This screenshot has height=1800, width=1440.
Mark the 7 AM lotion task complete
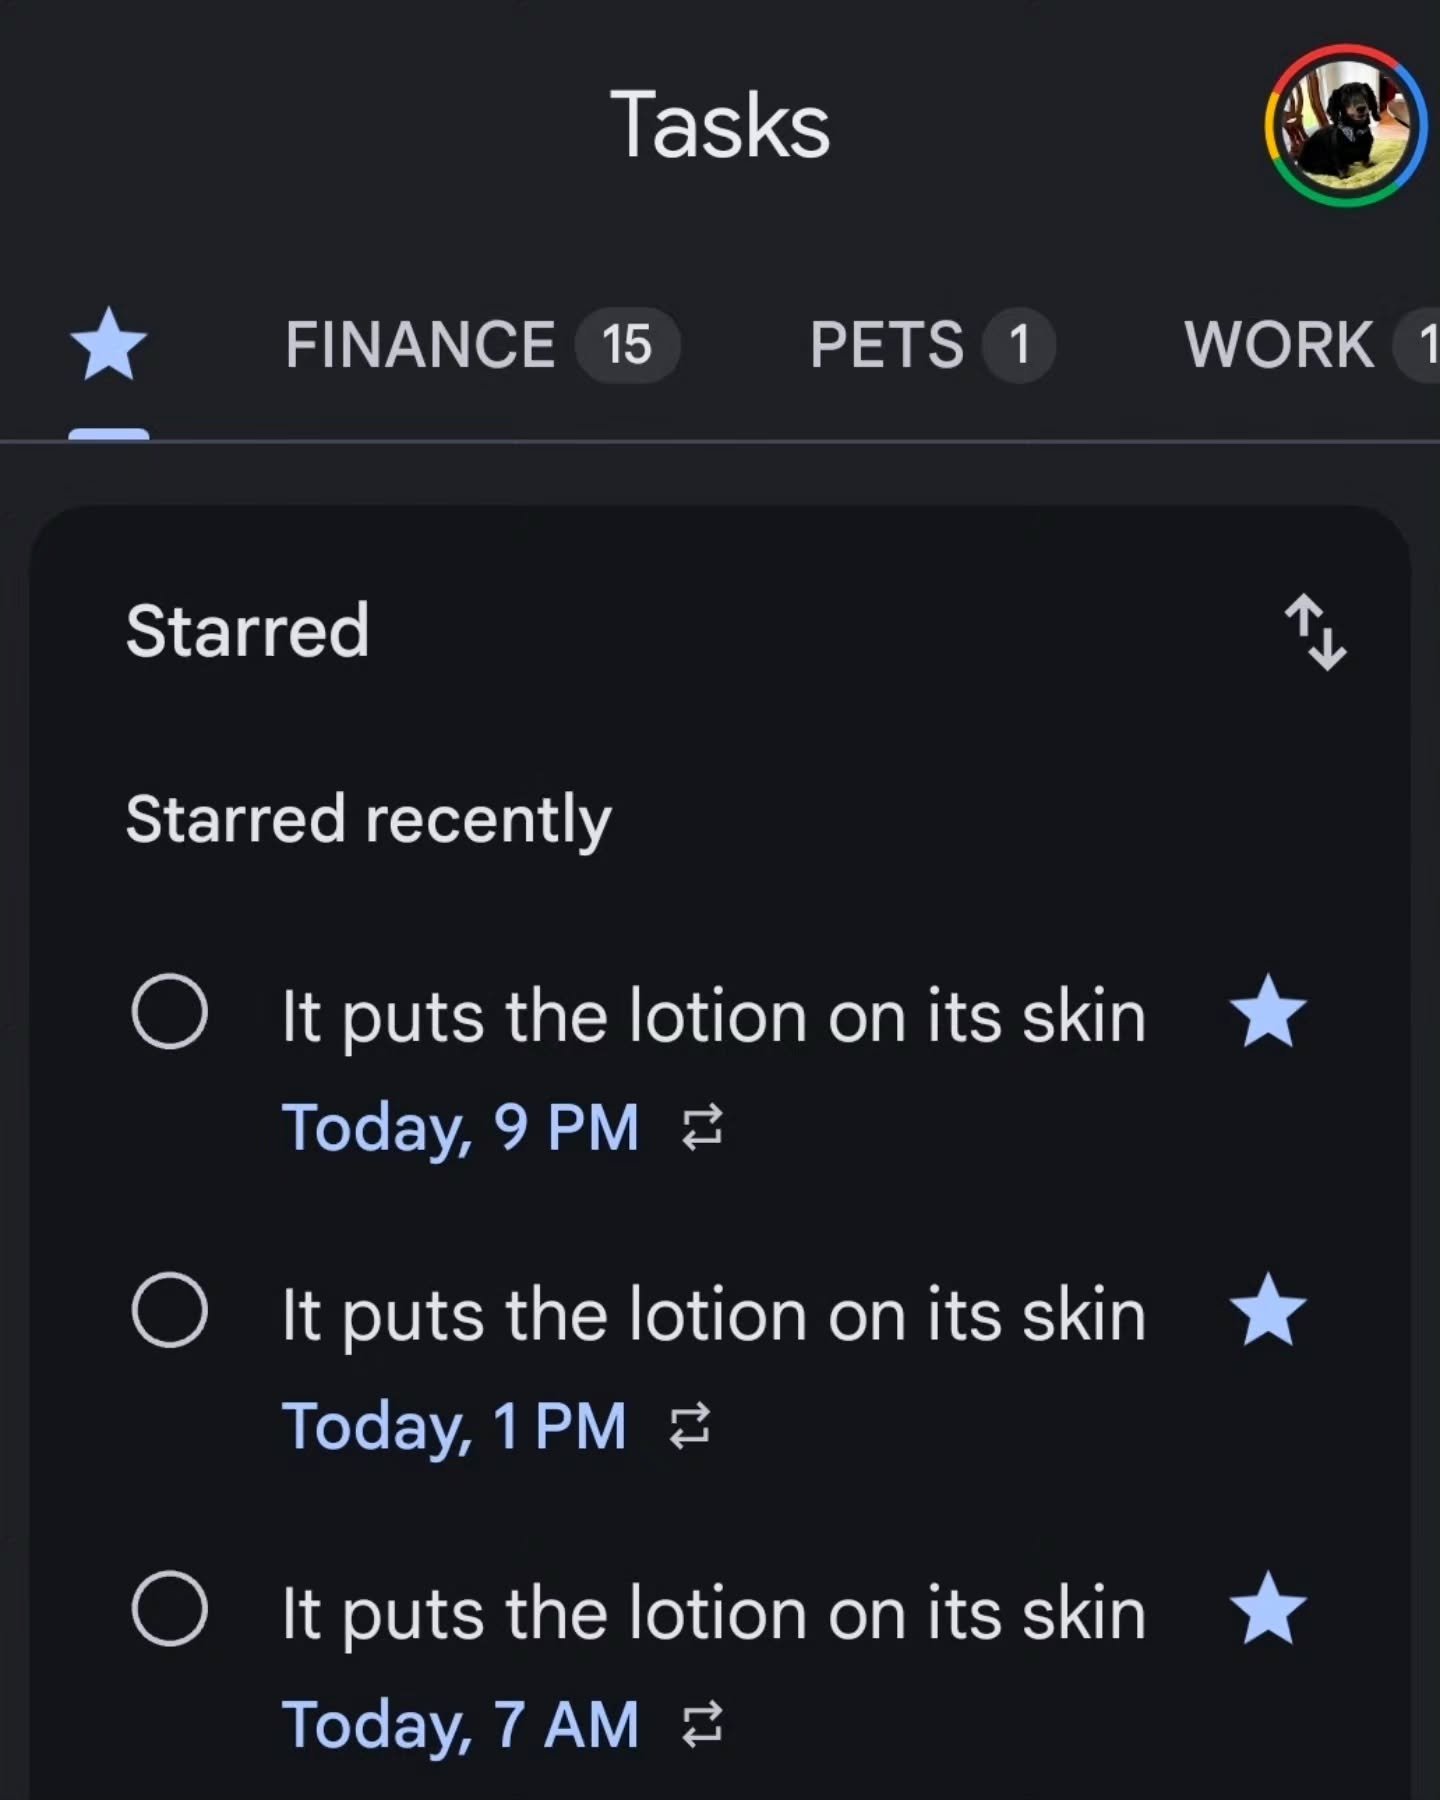[170, 1609]
